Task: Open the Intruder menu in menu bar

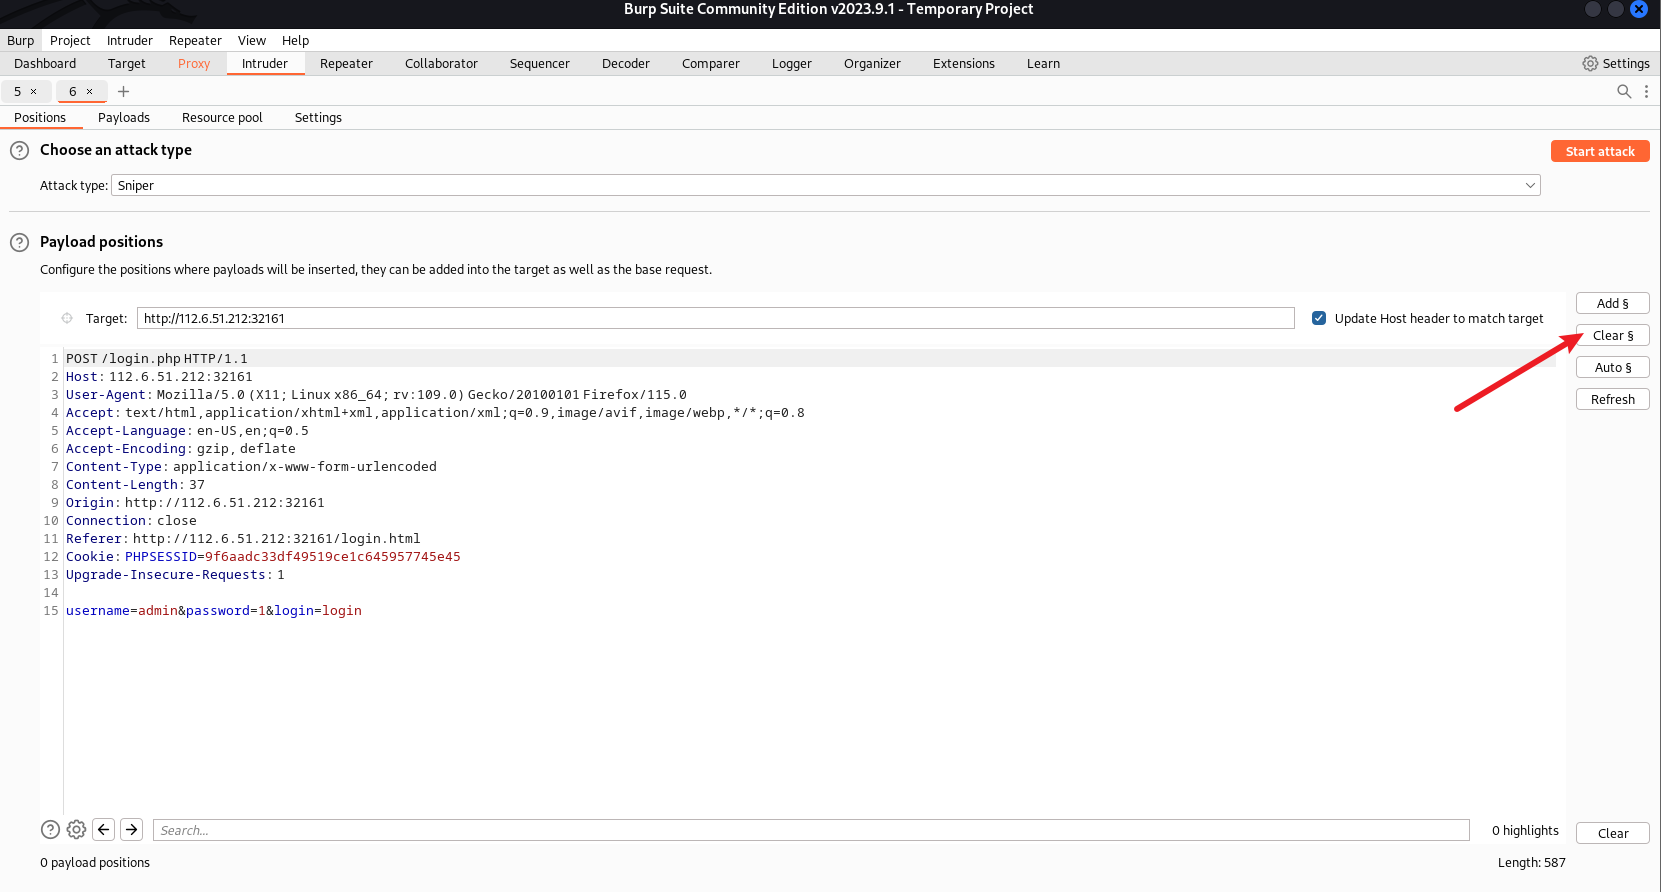Action: (130, 40)
